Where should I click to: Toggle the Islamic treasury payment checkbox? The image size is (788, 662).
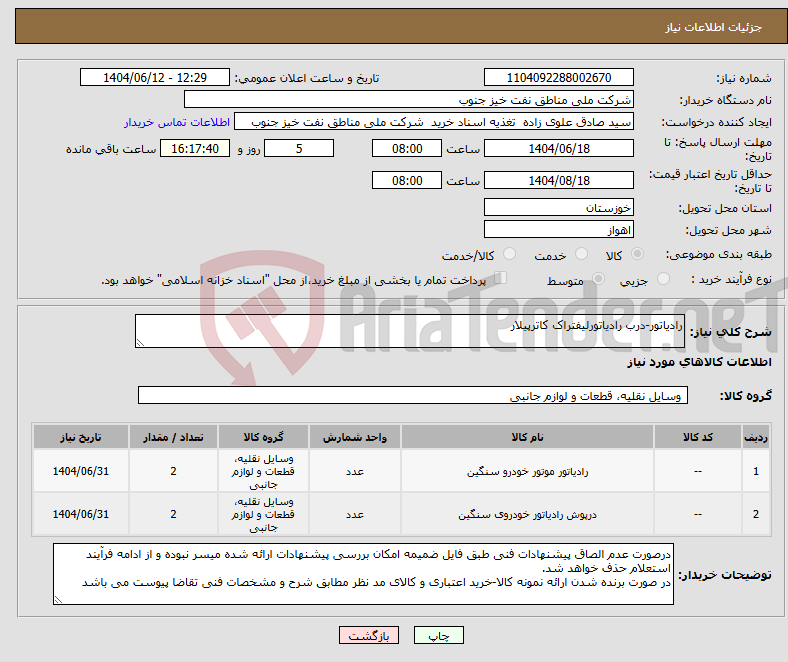click(501, 278)
